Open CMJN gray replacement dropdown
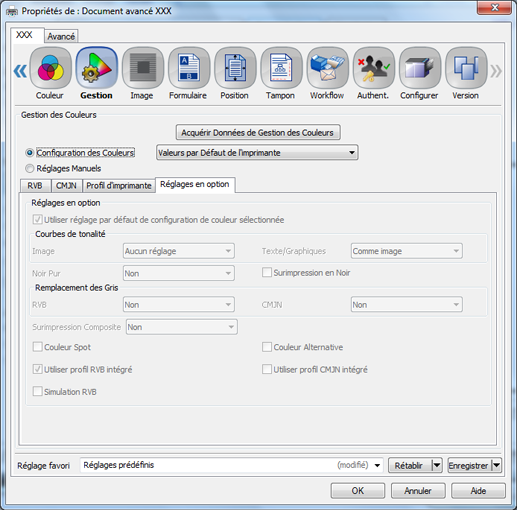This screenshot has height=510, width=517. 407,305
